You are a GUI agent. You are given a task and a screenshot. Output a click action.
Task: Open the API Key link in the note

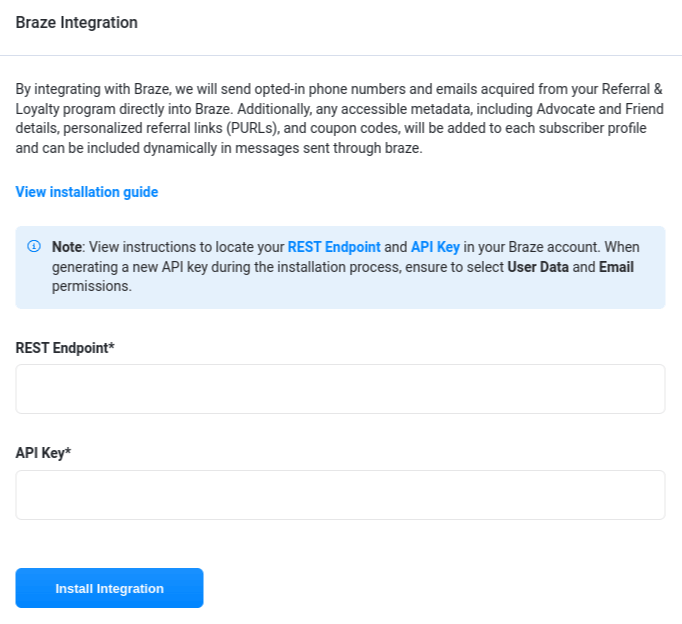coord(435,247)
